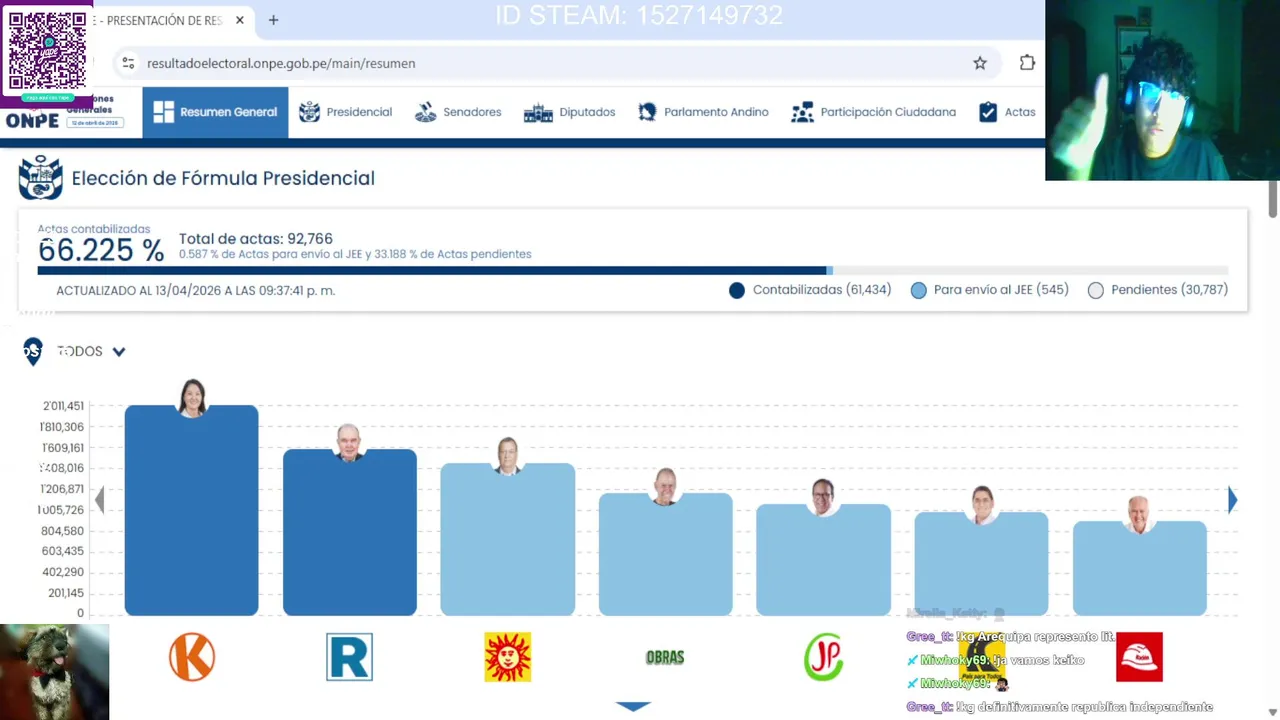
Task: Go to the Senadores section
Action: click(x=458, y=112)
